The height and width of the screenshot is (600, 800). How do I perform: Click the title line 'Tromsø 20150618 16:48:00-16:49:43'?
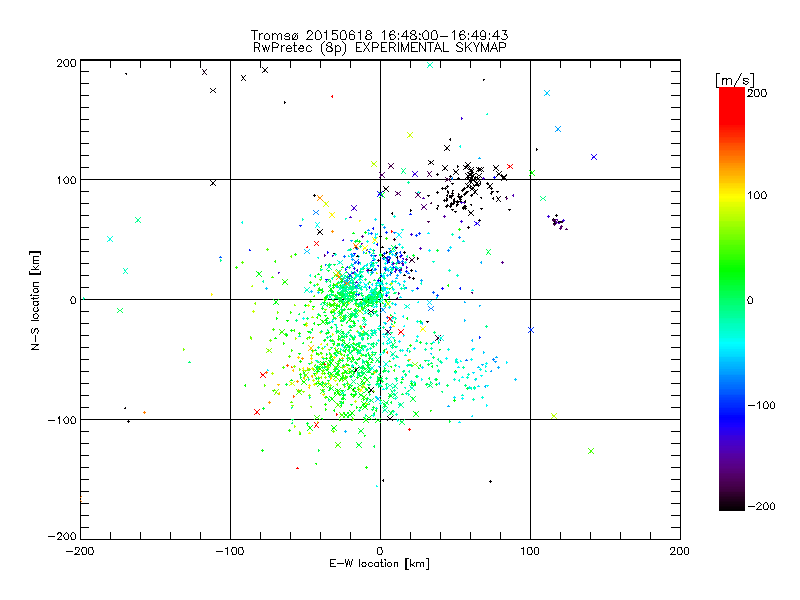pyautogui.click(x=379, y=35)
